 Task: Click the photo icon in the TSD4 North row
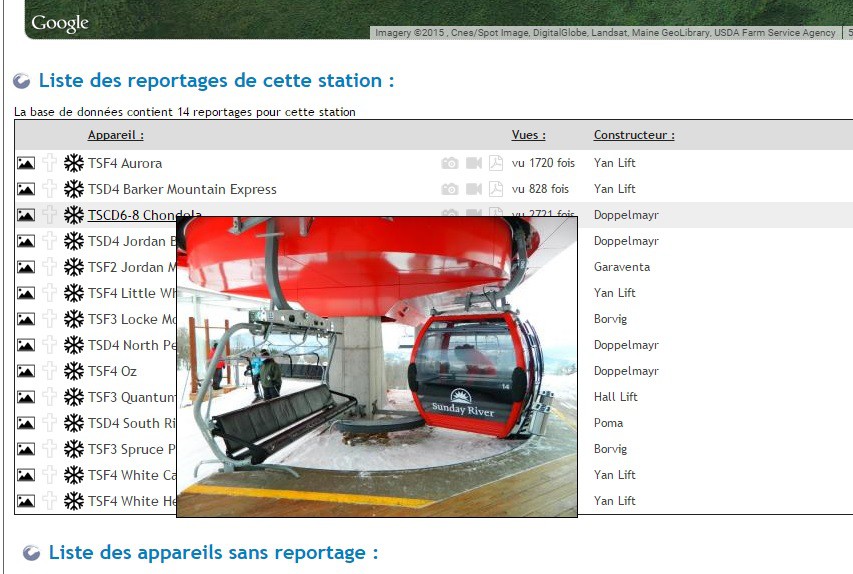[26, 345]
